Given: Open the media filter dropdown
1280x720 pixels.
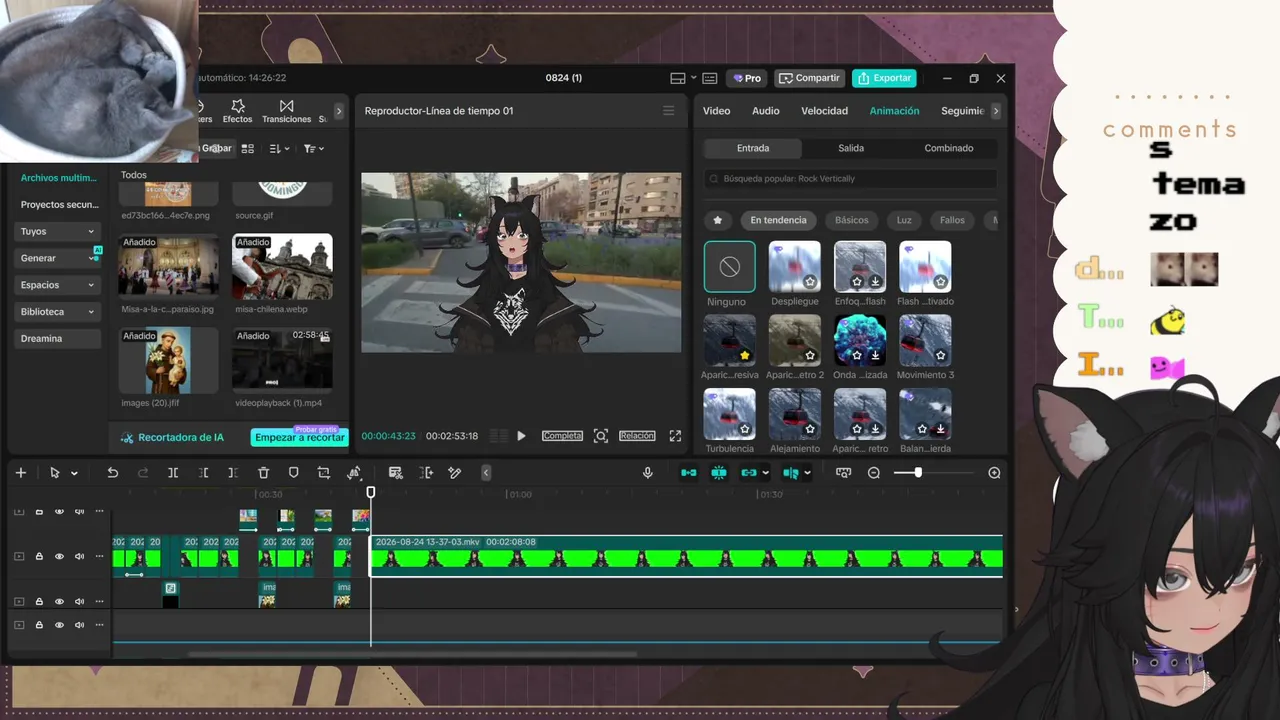Looking at the screenshot, I should coord(314,149).
